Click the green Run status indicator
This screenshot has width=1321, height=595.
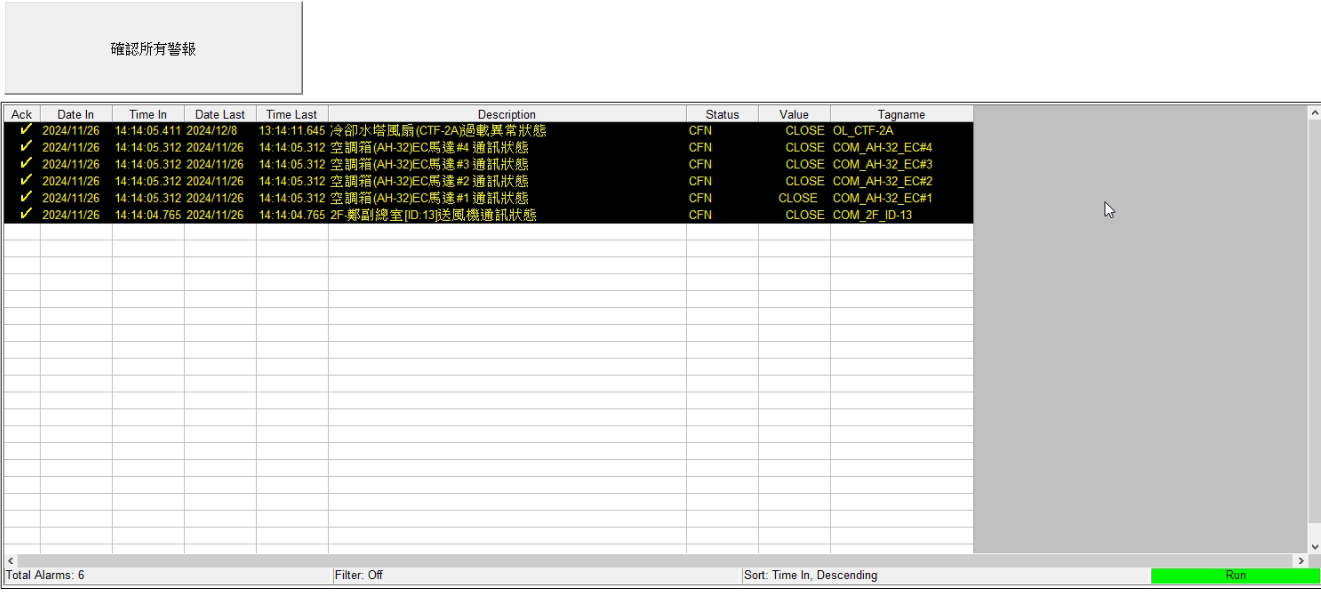click(1235, 576)
